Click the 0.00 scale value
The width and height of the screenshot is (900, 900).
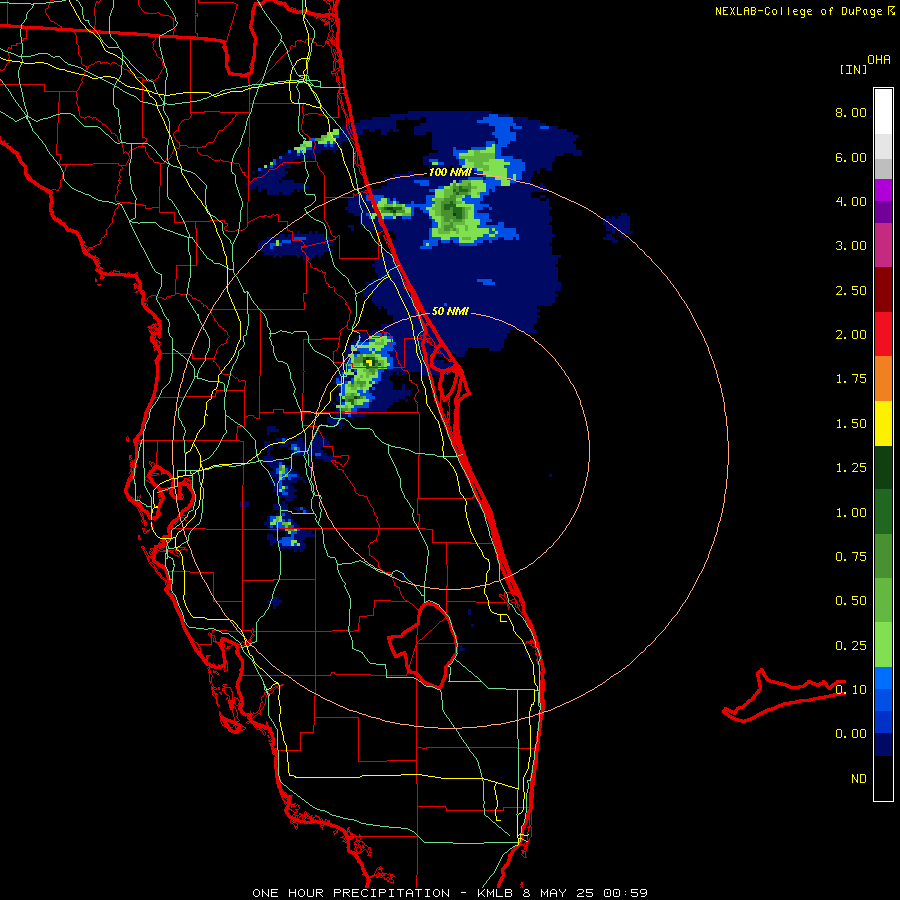851,734
